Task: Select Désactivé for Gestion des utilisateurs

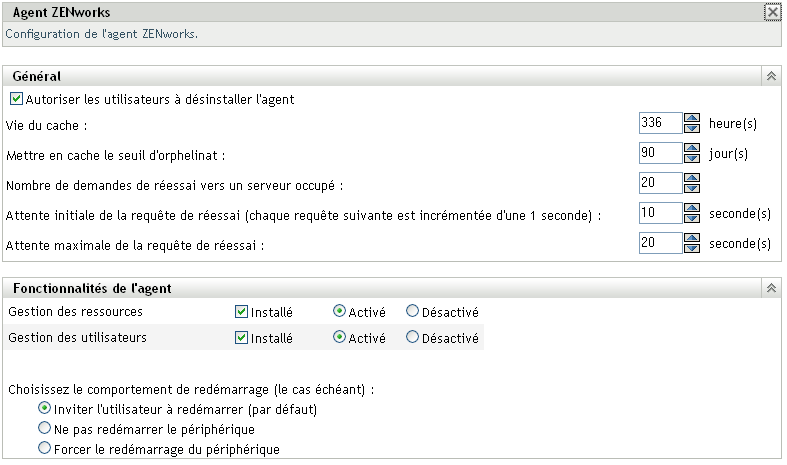Action: click(x=412, y=338)
